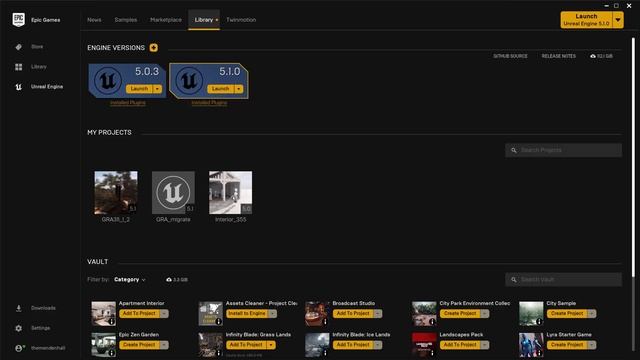Expand Broadcast Studio button dropdown arrow

pos(378,313)
